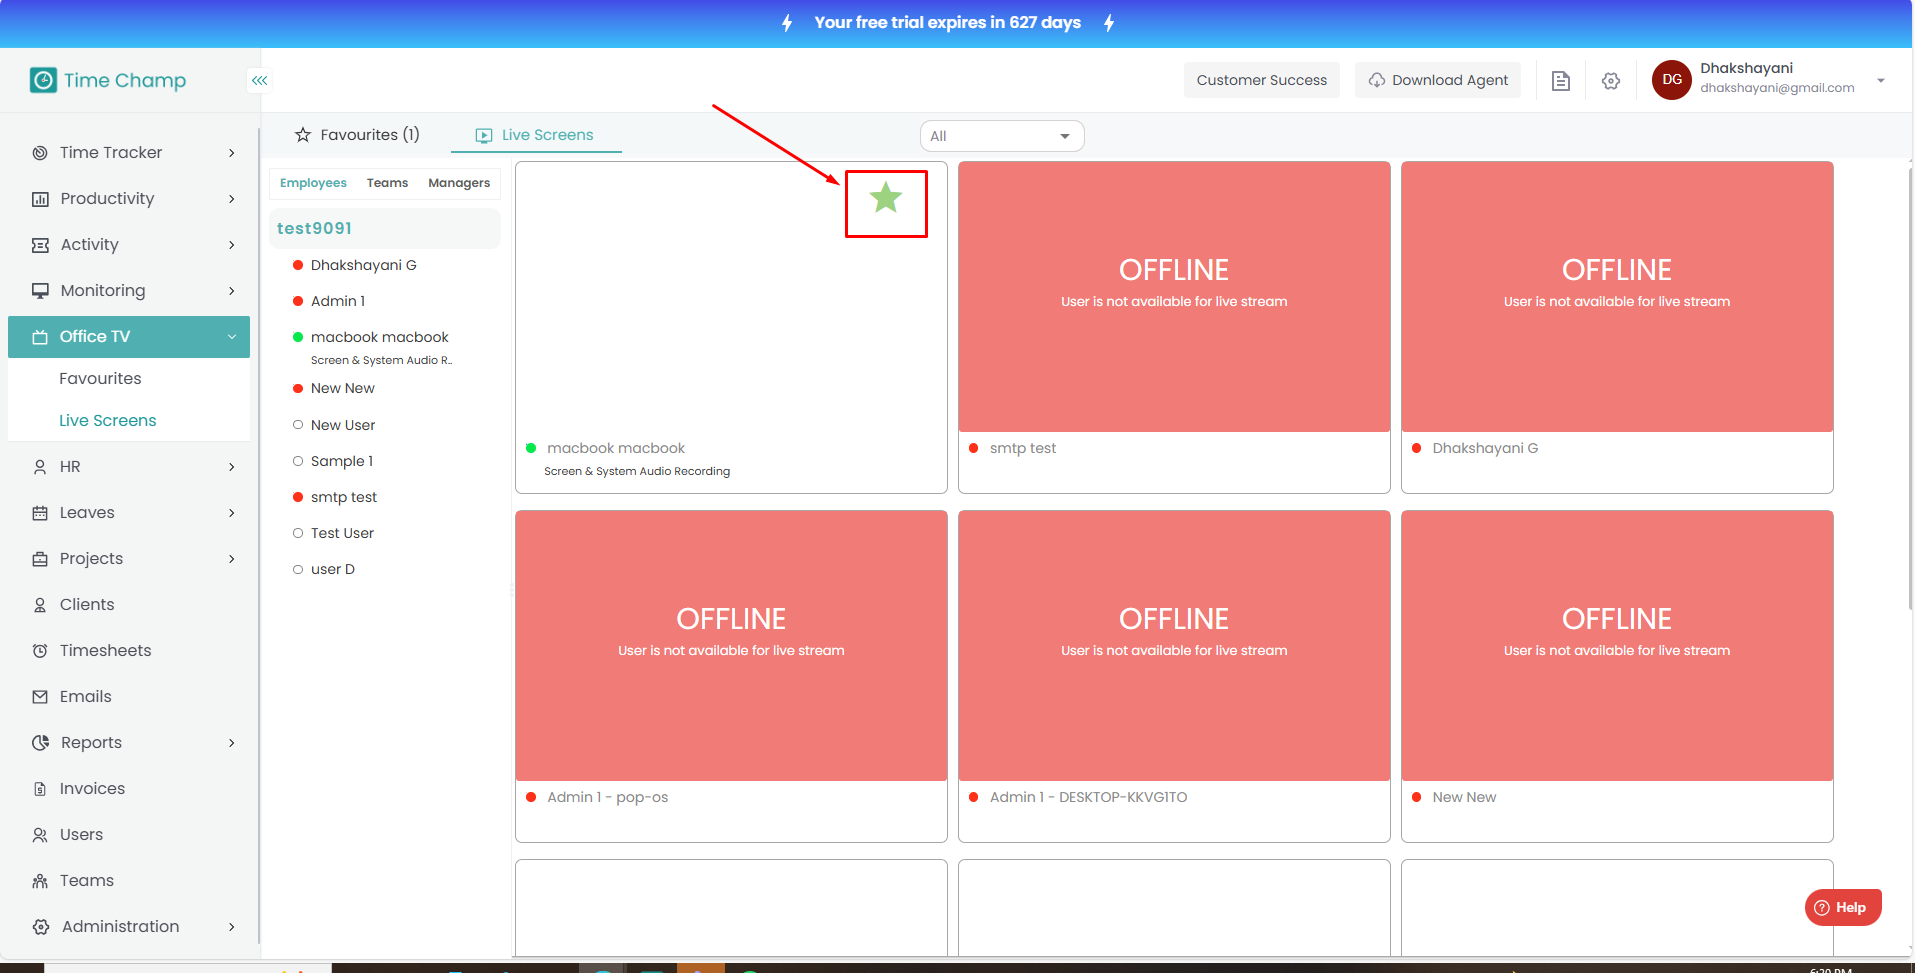This screenshot has width=1915, height=973.
Task: Click the HR person icon
Action: [40, 467]
